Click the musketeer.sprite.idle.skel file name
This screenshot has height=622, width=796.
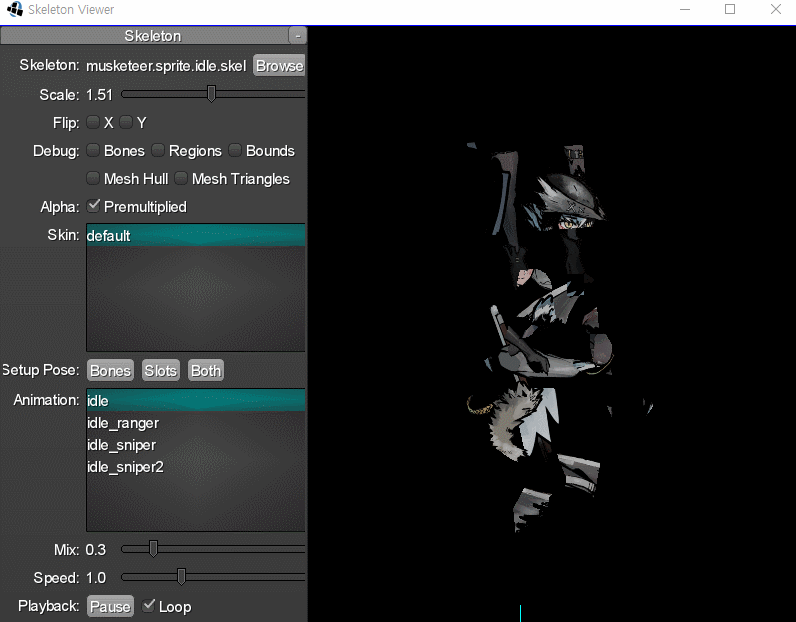166,66
